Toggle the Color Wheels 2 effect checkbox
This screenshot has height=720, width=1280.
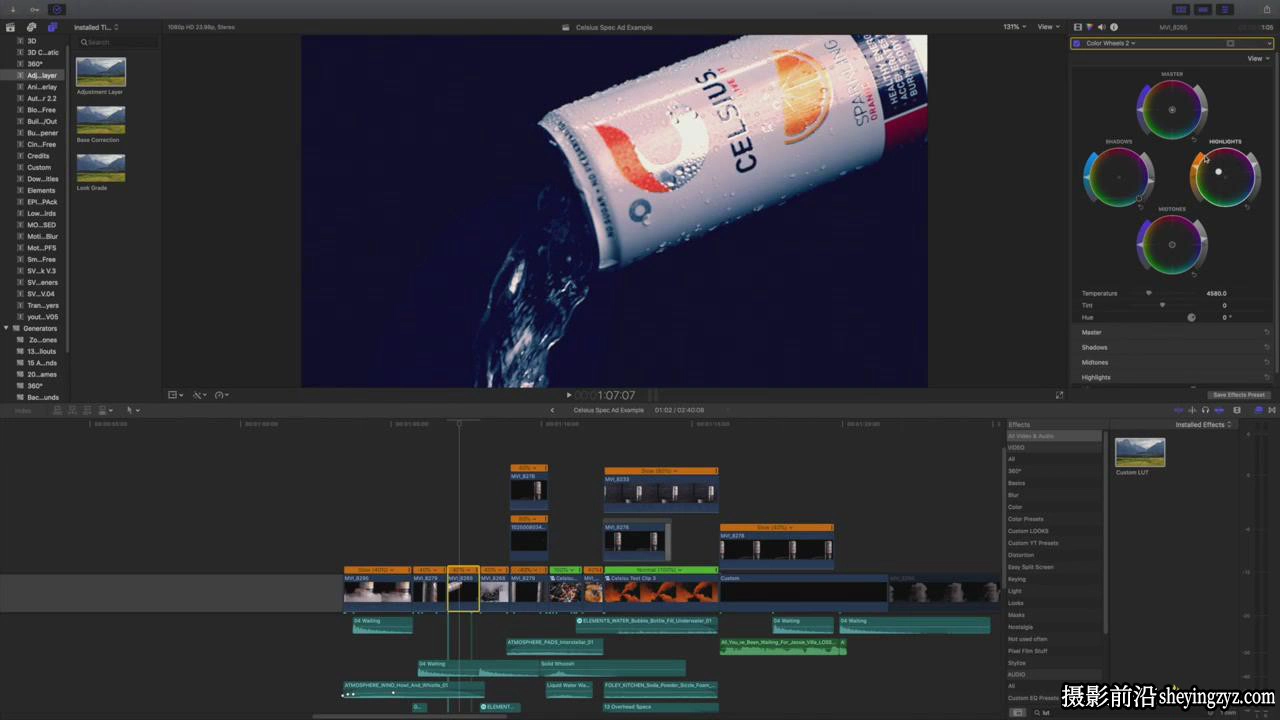point(1077,43)
